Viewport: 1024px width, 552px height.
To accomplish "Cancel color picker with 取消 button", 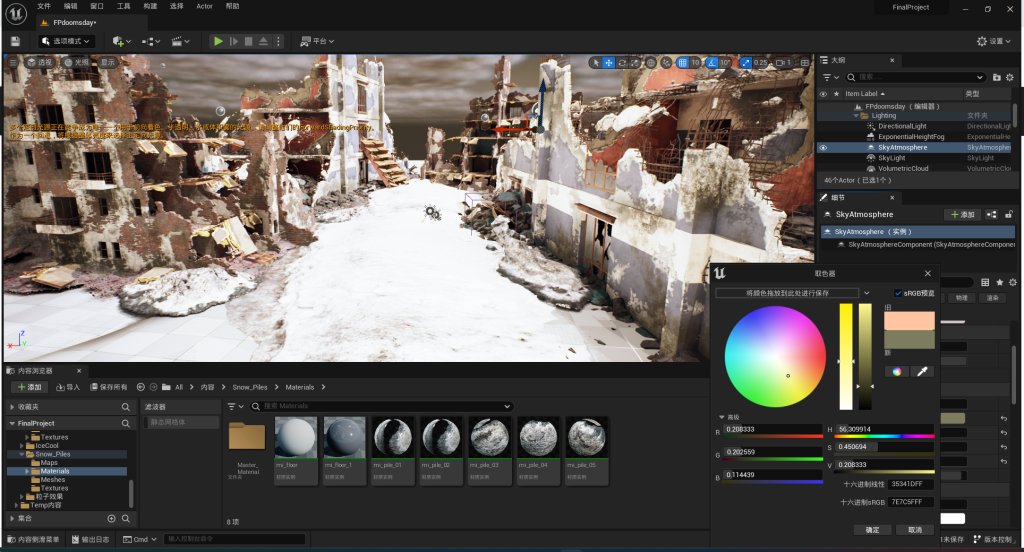I will 915,530.
